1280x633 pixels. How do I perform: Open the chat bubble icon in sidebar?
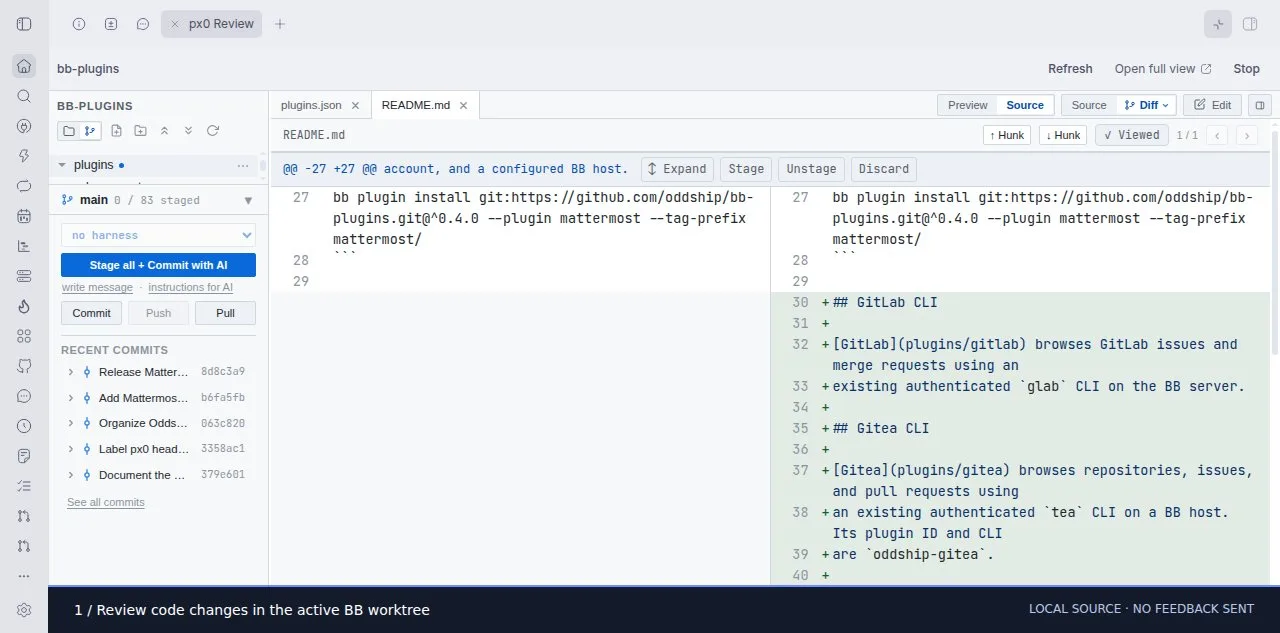pyautogui.click(x=24, y=396)
